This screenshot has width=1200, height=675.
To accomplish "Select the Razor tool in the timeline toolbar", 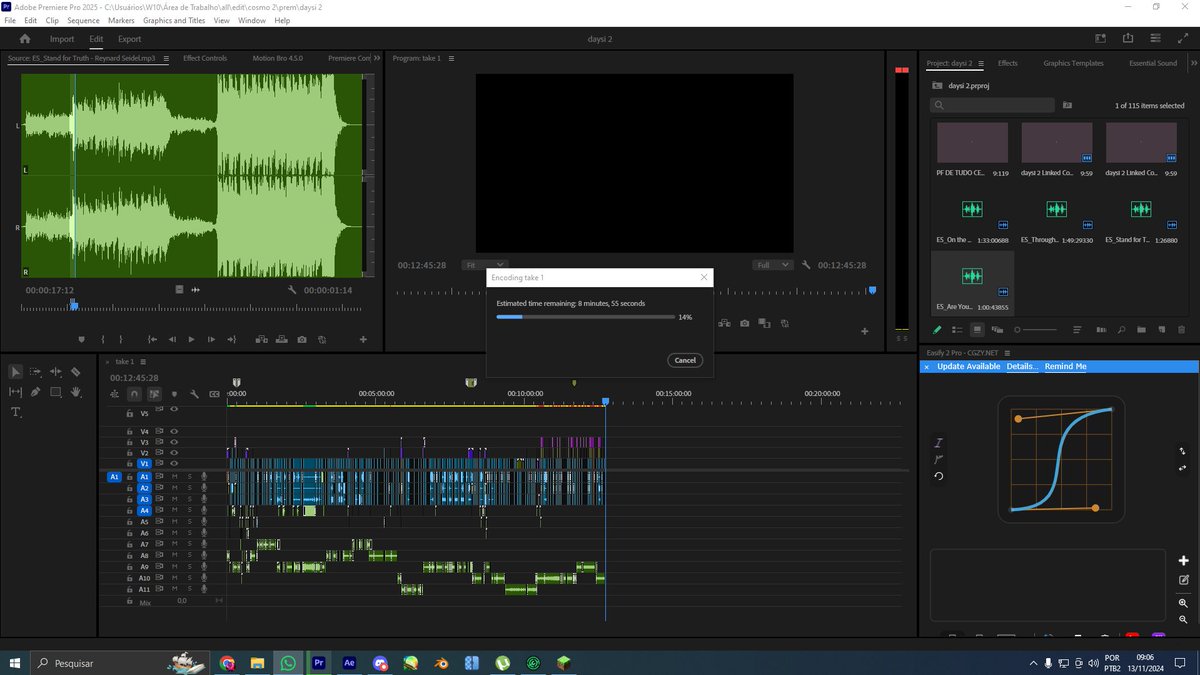I will (x=75, y=372).
